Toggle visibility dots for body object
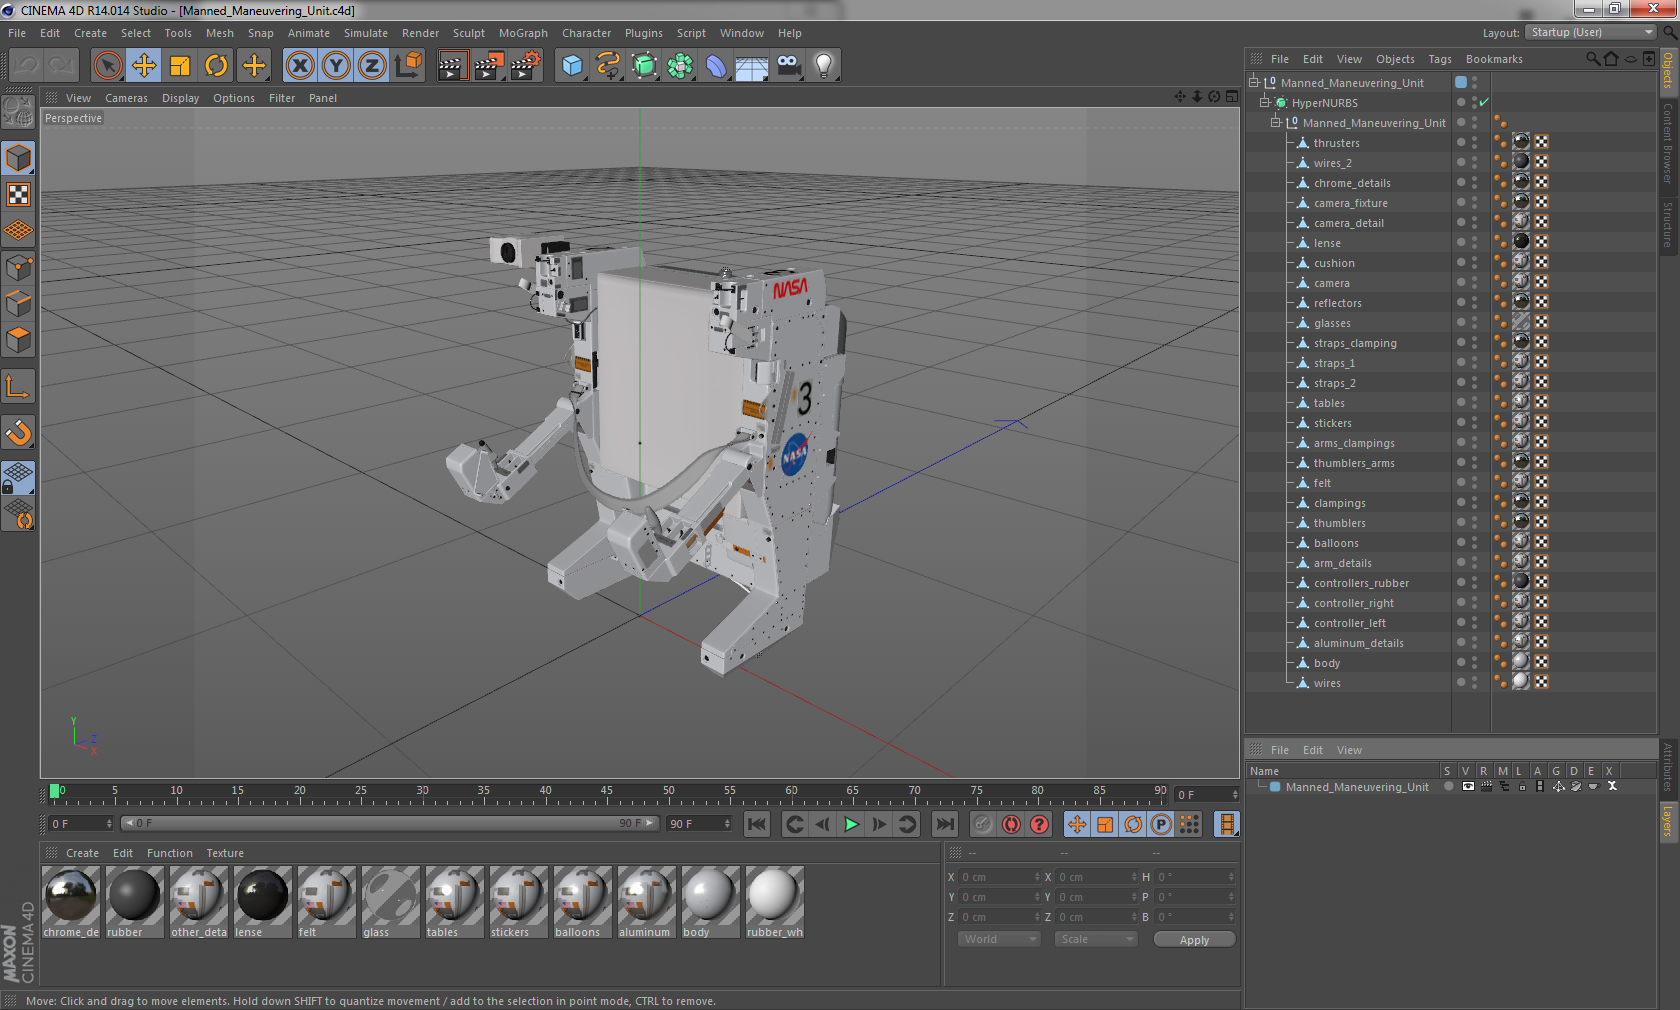The image size is (1680, 1010). point(1474,662)
